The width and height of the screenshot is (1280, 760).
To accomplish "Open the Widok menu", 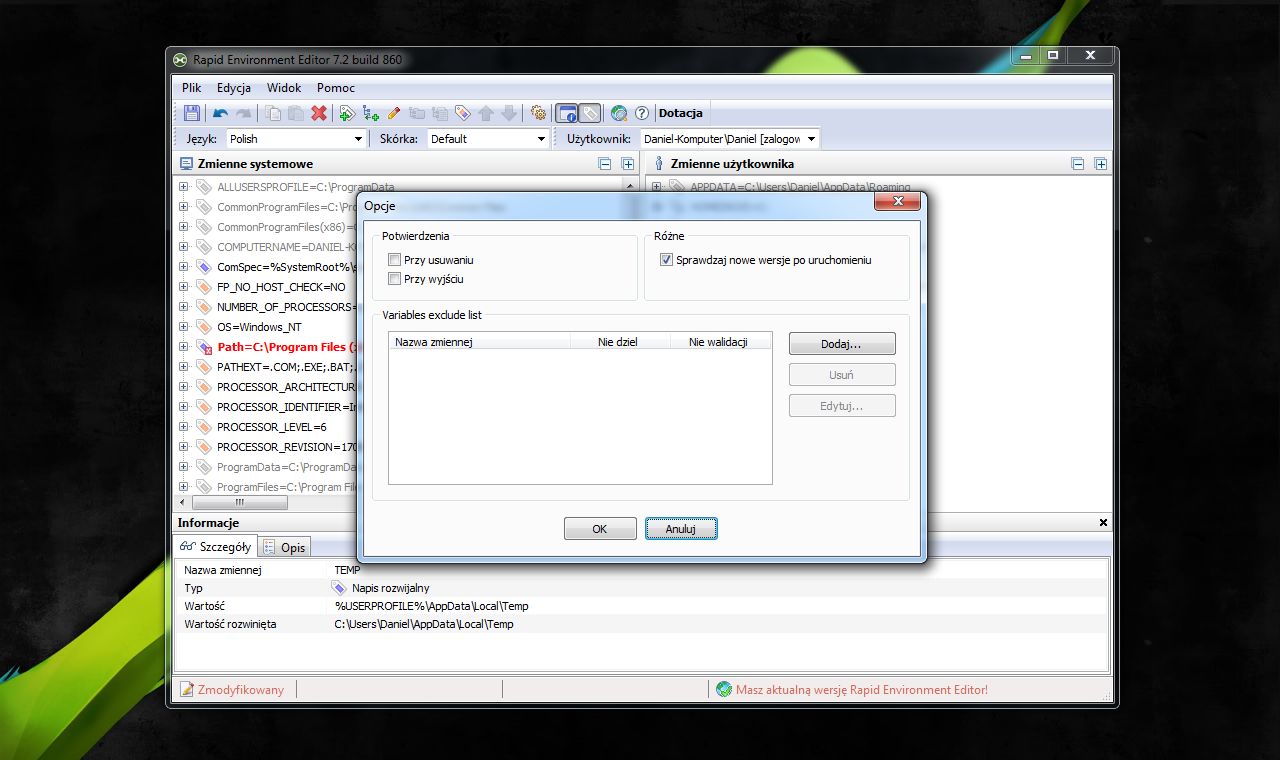I will pos(284,88).
